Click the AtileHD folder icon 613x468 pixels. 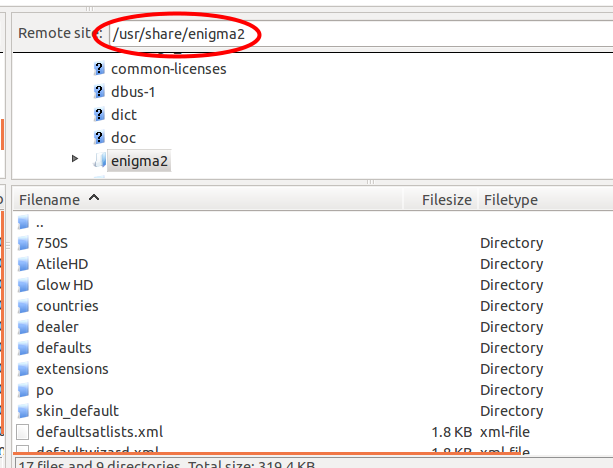23,264
